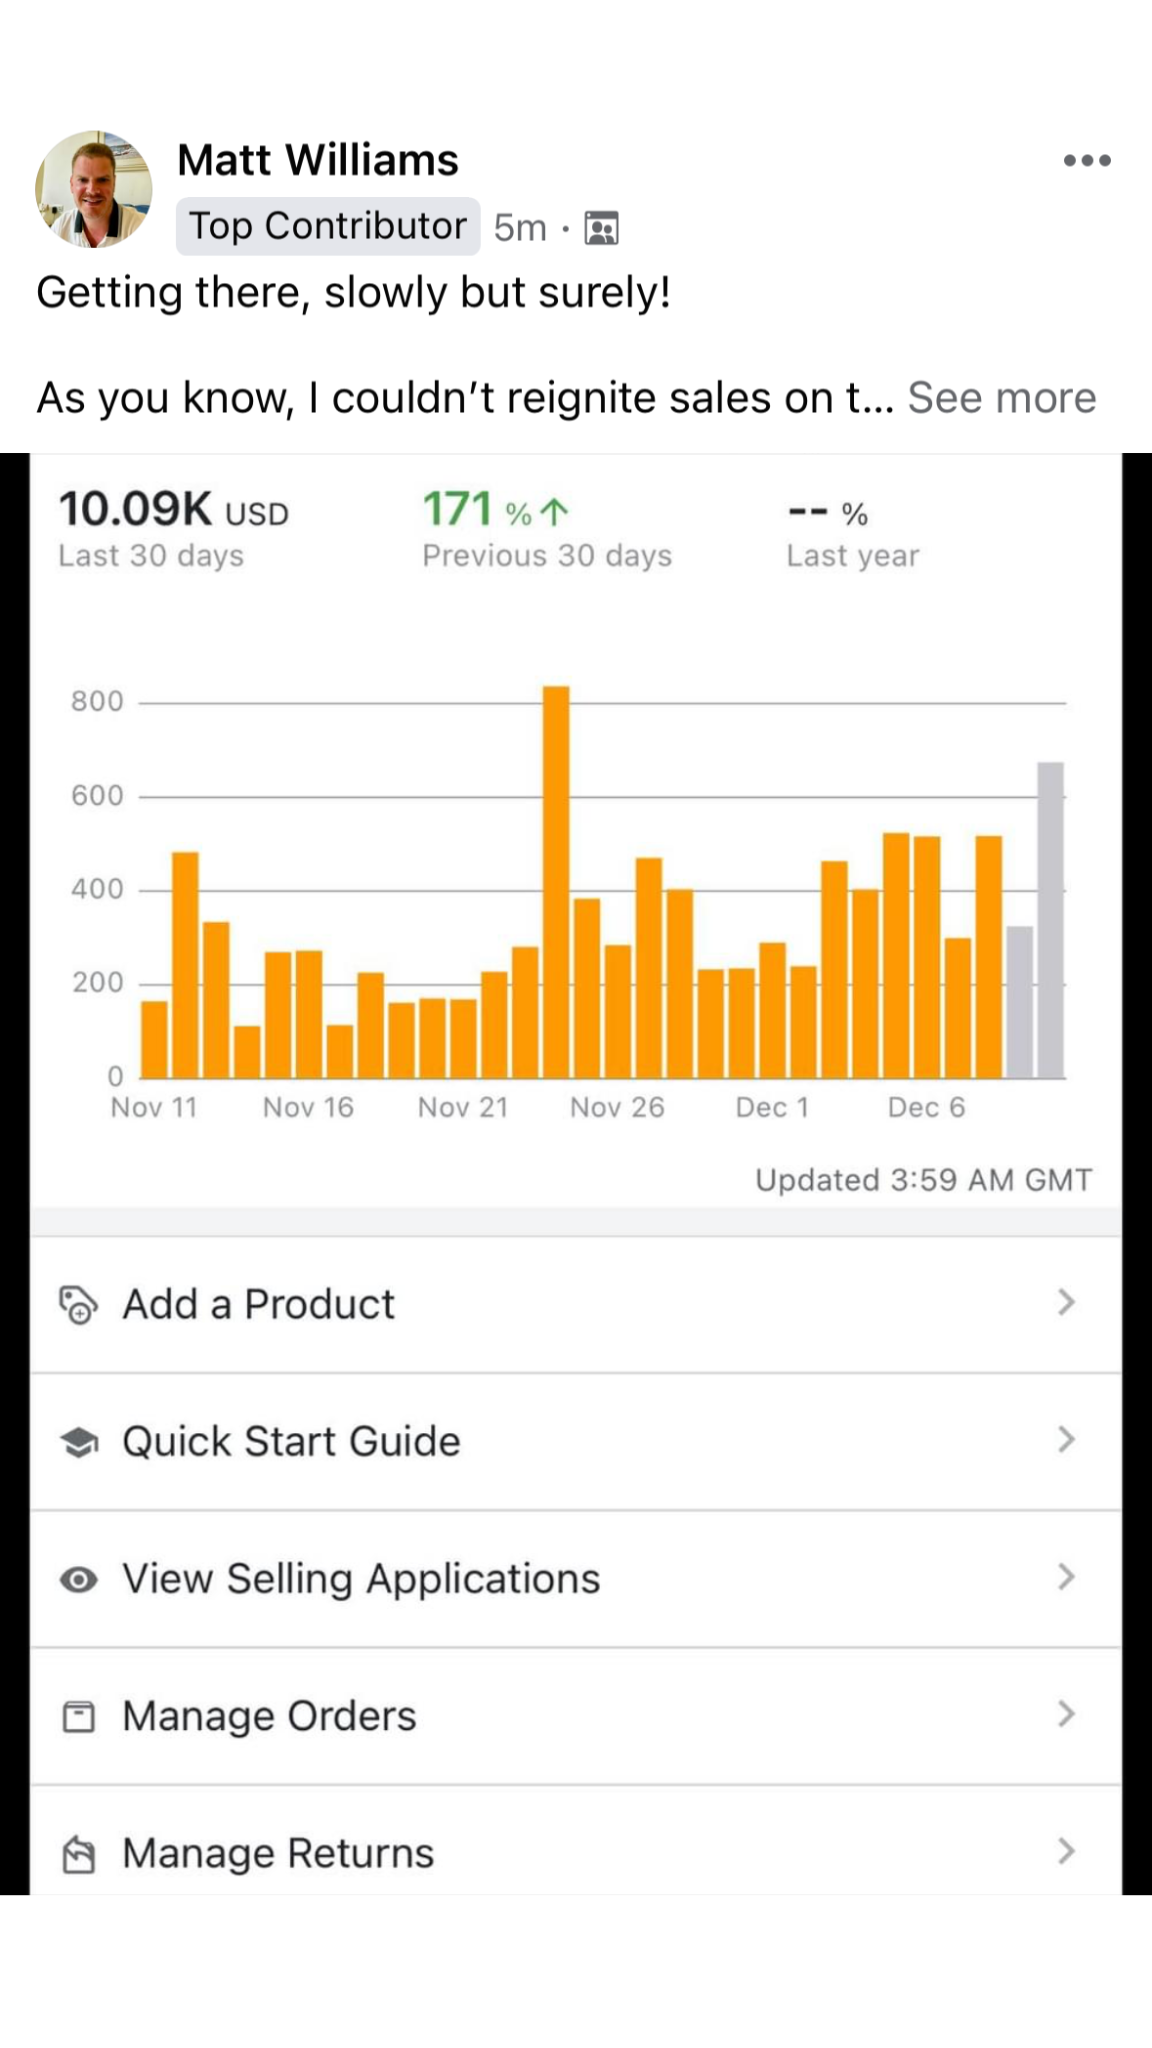The width and height of the screenshot is (1152, 2048).
Task: Tap the Top Contributor badge
Action: (328, 226)
